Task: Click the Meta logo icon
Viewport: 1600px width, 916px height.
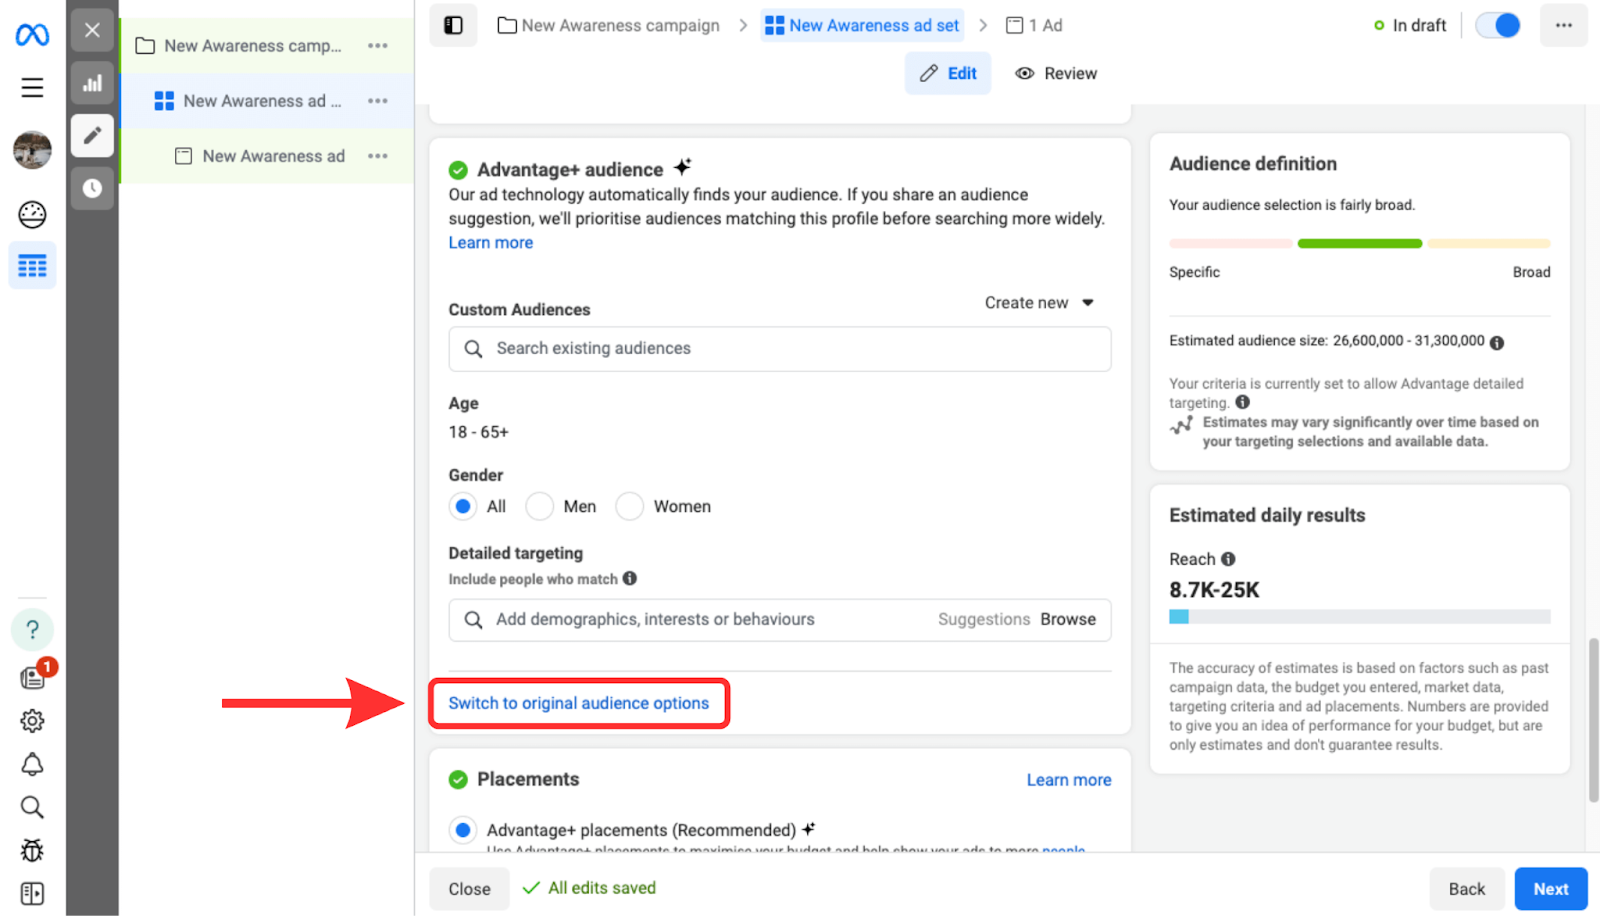Action: click(x=32, y=35)
